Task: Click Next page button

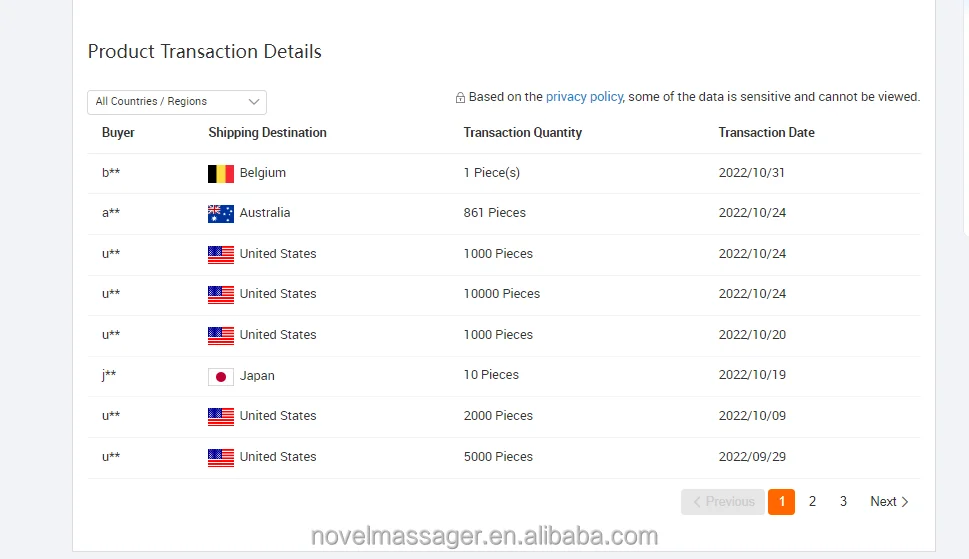Action: (x=889, y=502)
